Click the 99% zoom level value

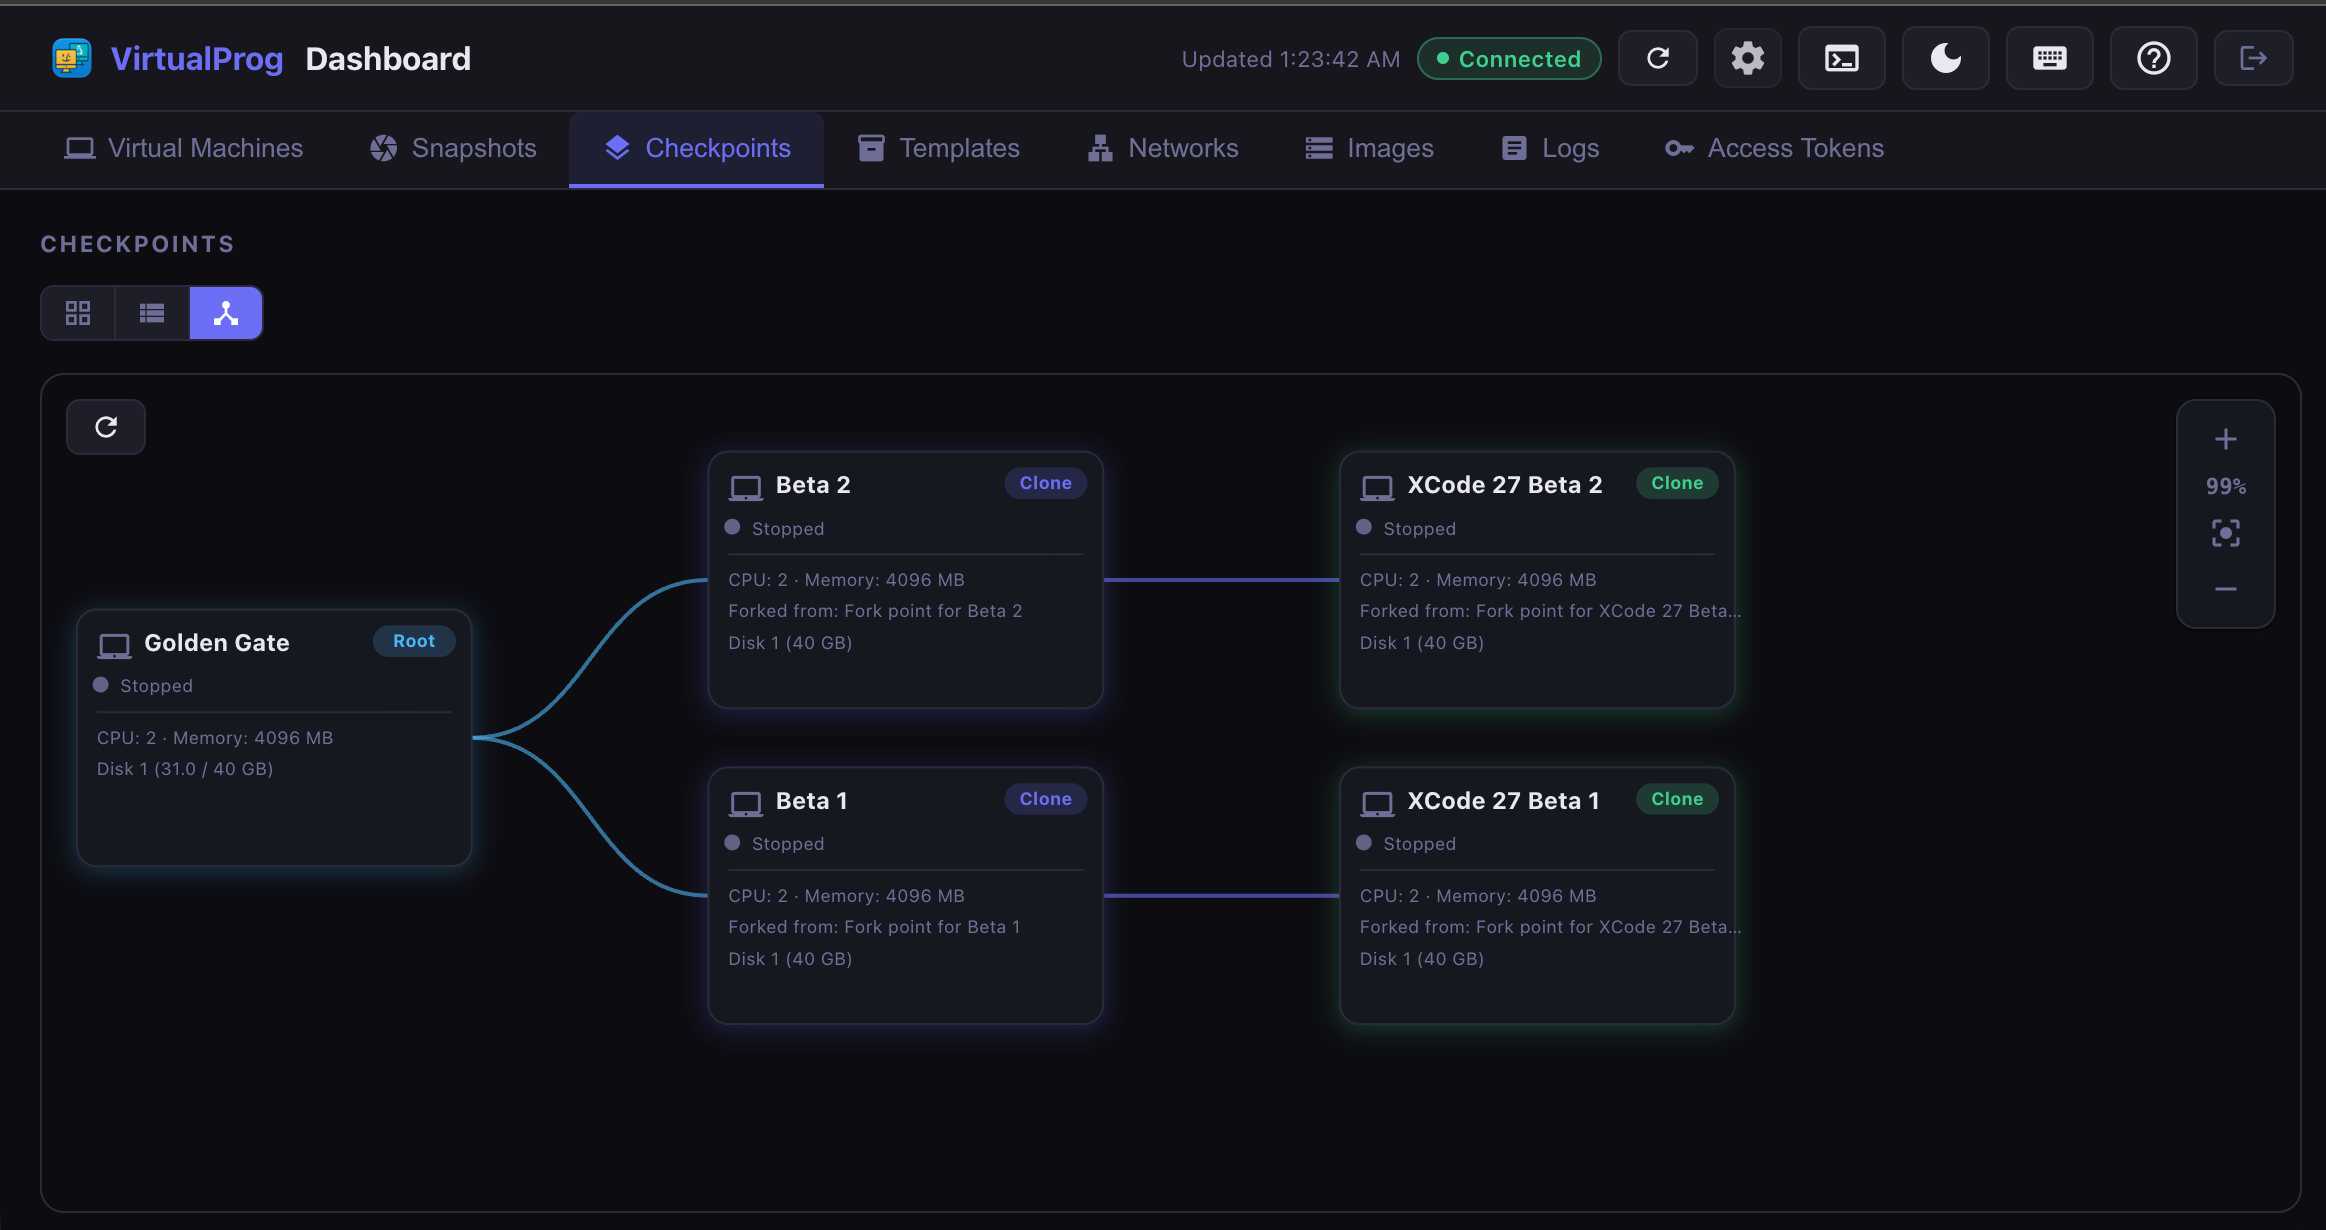[2226, 487]
